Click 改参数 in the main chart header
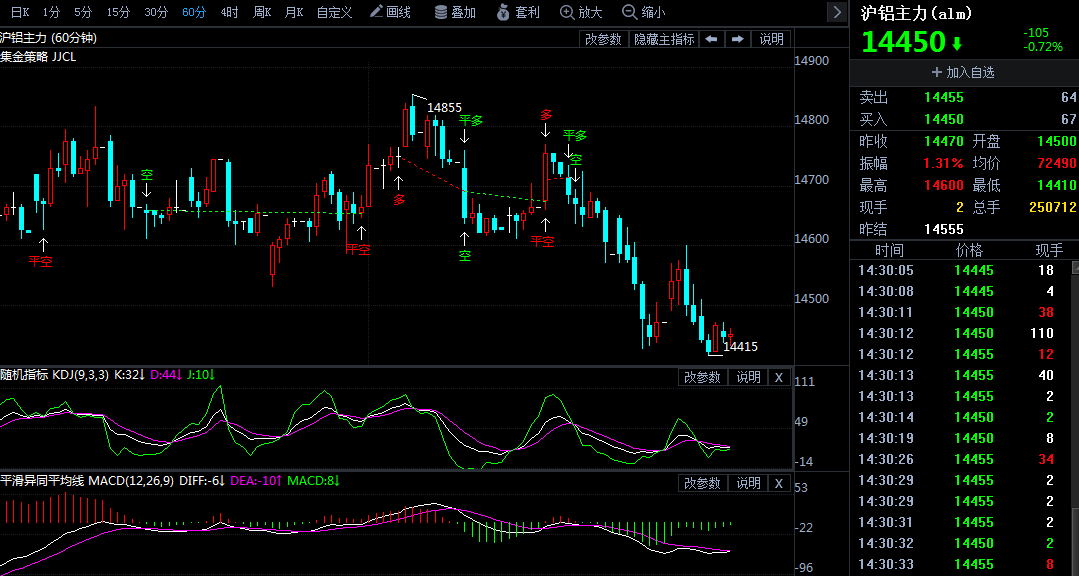The height and width of the screenshot is (576, 1079). click(603, 39)
